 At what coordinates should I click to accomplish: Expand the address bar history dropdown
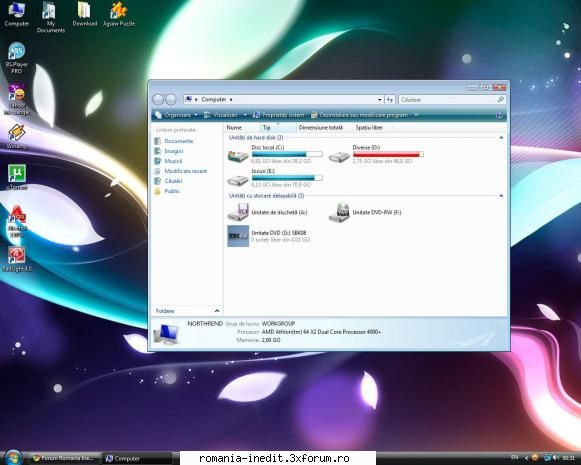379,99
